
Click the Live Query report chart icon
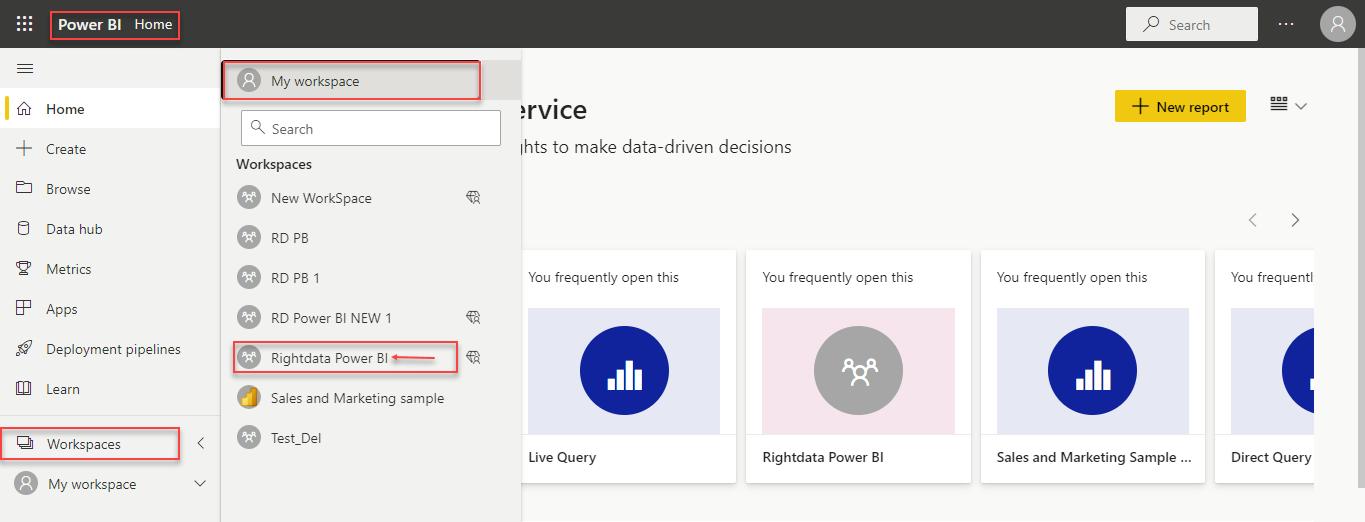624,371
